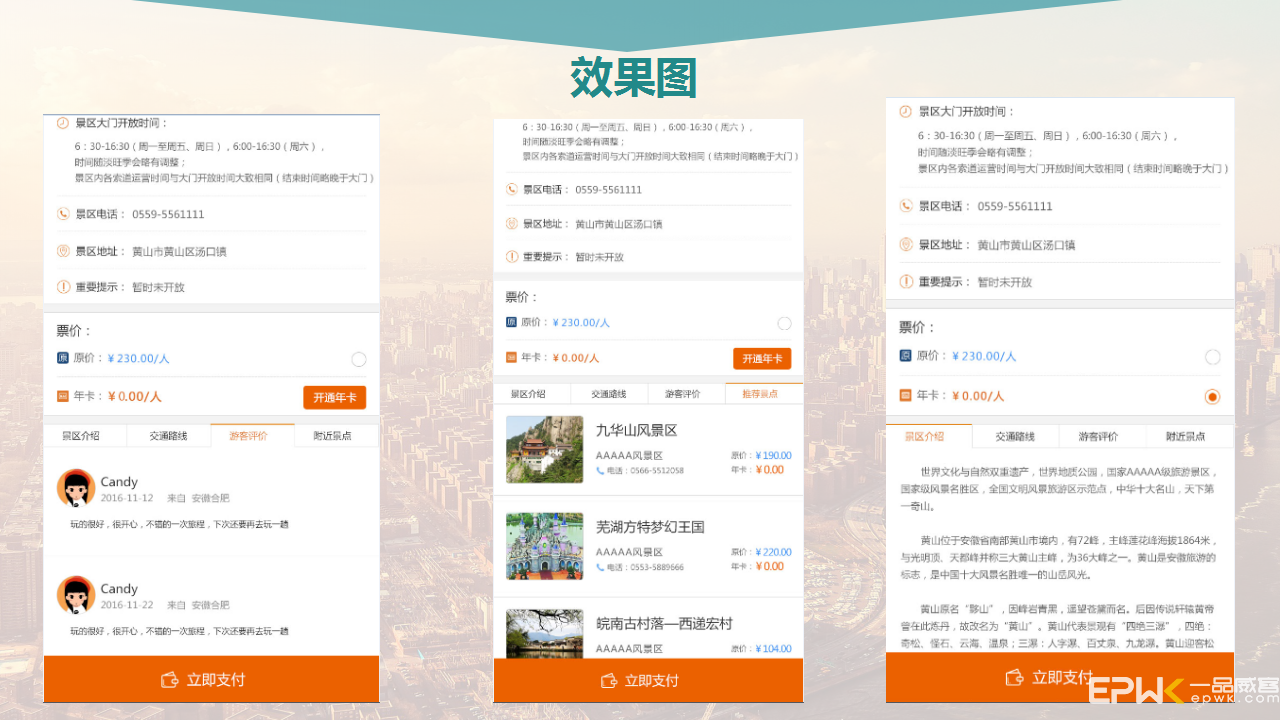Open 附近景点 tab in left mockup
Image resolution: width=1280 pixels, height=720 pixels.
click(337, 436)
